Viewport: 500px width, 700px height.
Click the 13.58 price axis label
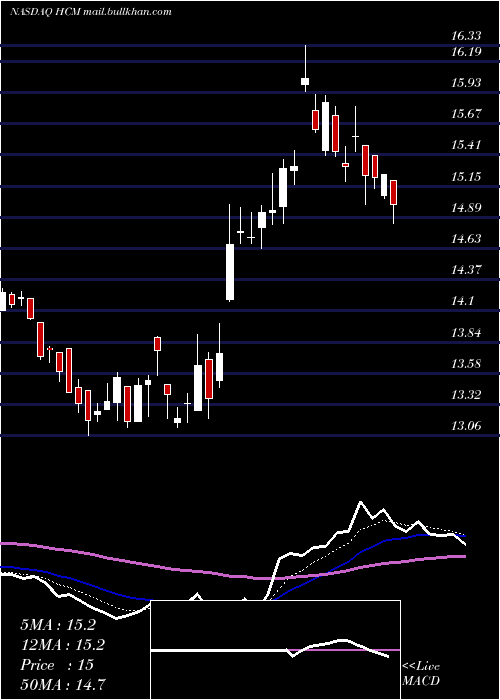click(x=466, y=363)
